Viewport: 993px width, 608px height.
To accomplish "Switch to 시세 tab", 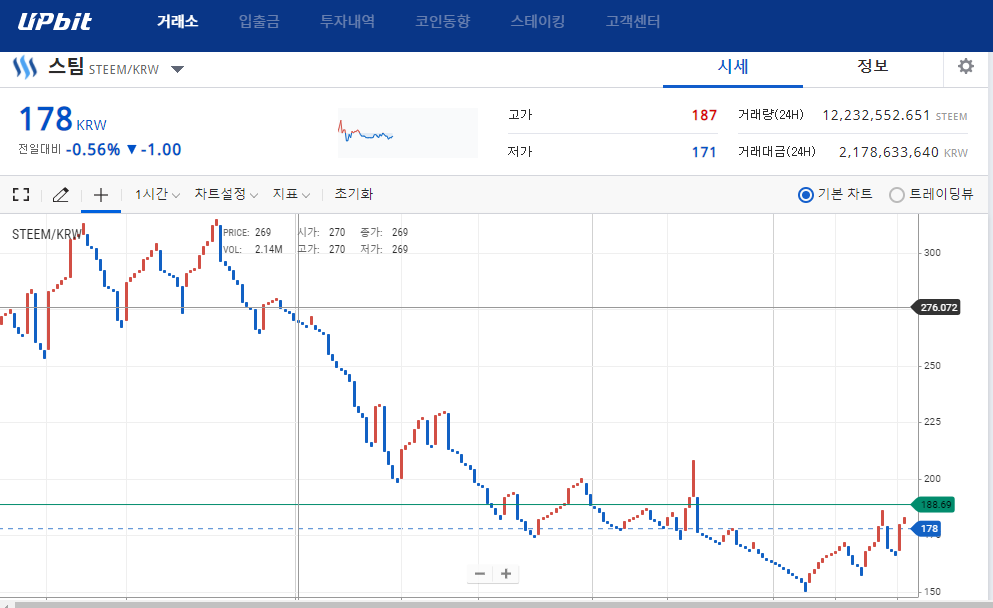I will tap(733, 66).
